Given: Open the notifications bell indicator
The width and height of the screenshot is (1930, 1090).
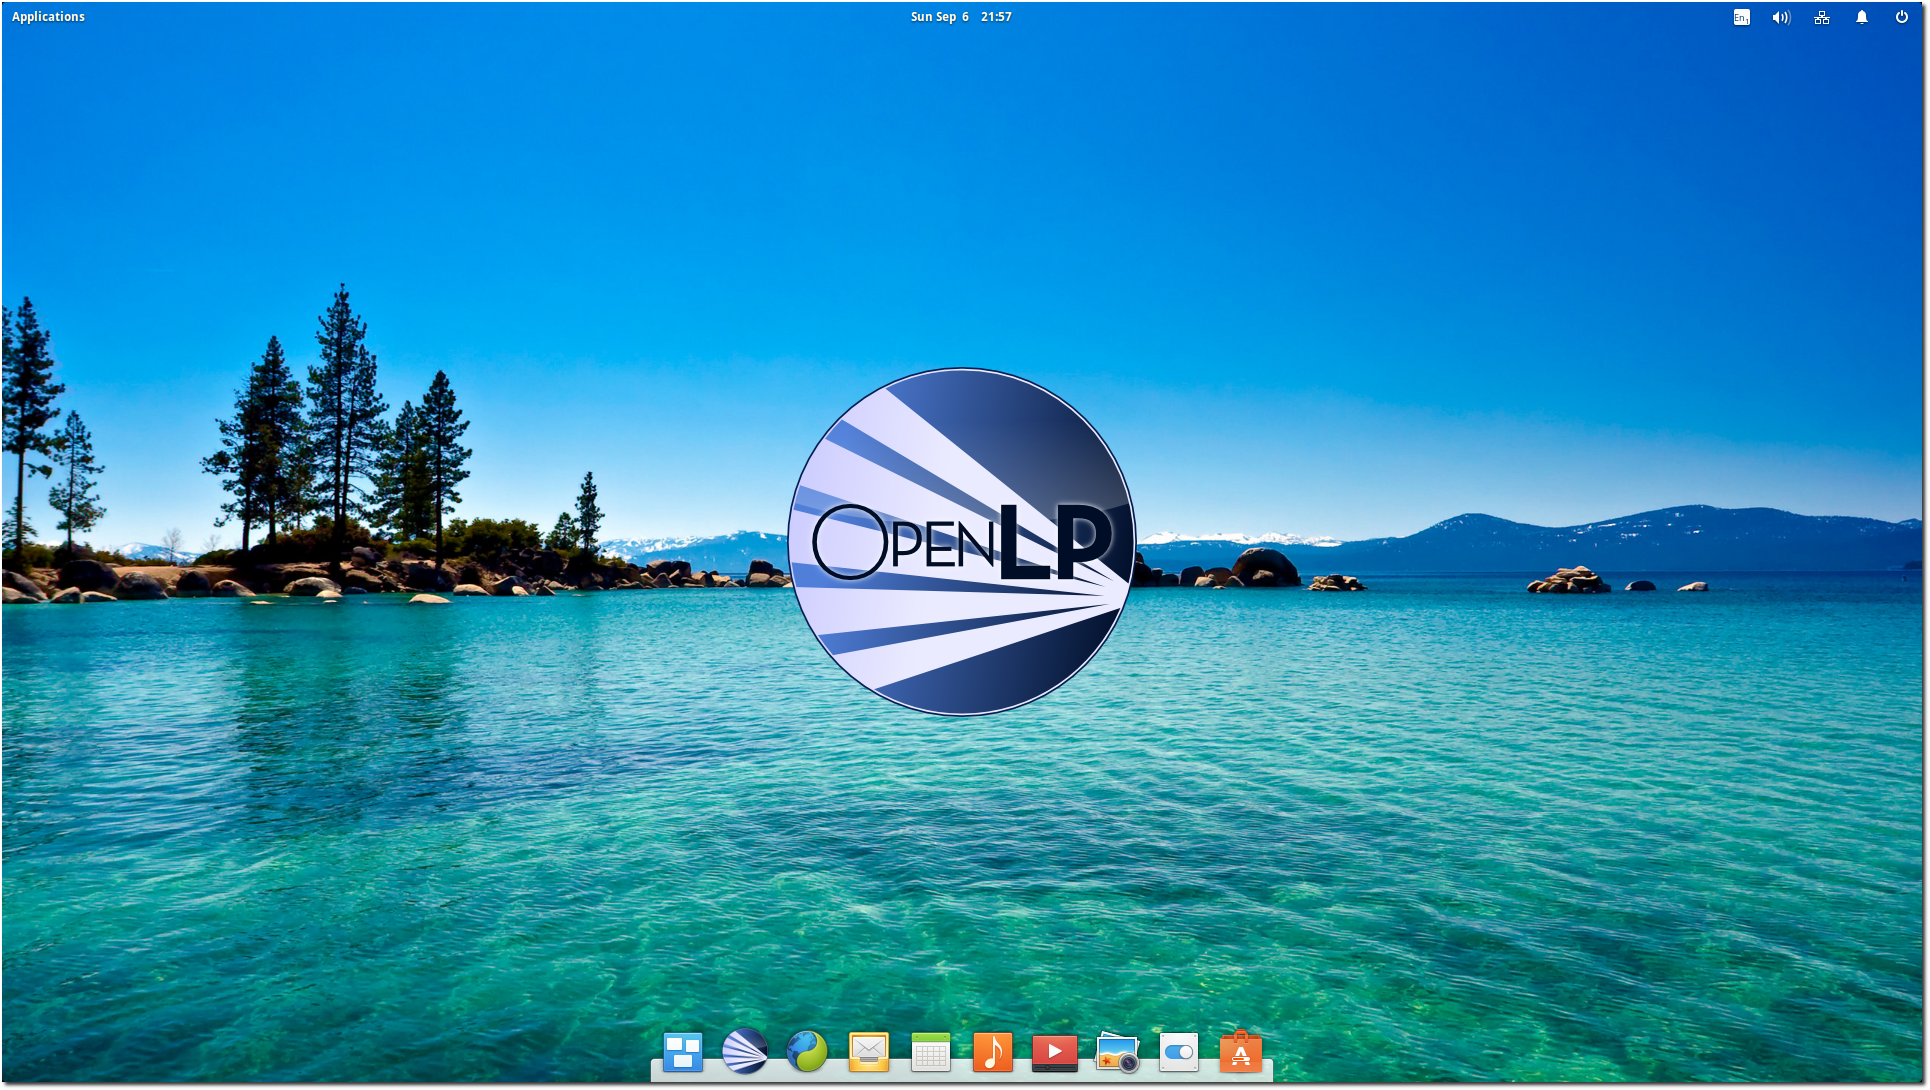Looking at the screenshot, I should (x=1862, y=17).
